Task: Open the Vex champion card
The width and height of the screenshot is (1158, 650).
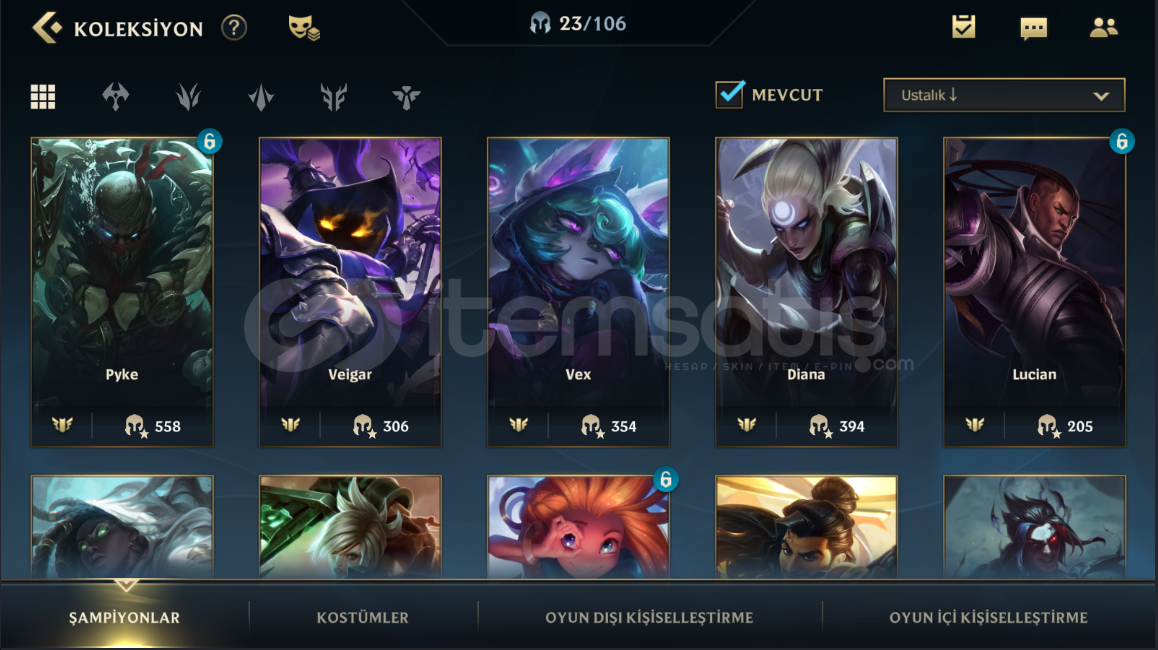Action: pos(578,292)
